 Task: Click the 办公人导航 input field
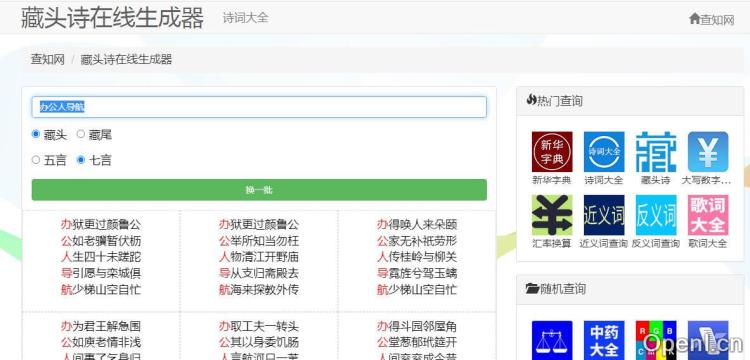pos(259,107)
